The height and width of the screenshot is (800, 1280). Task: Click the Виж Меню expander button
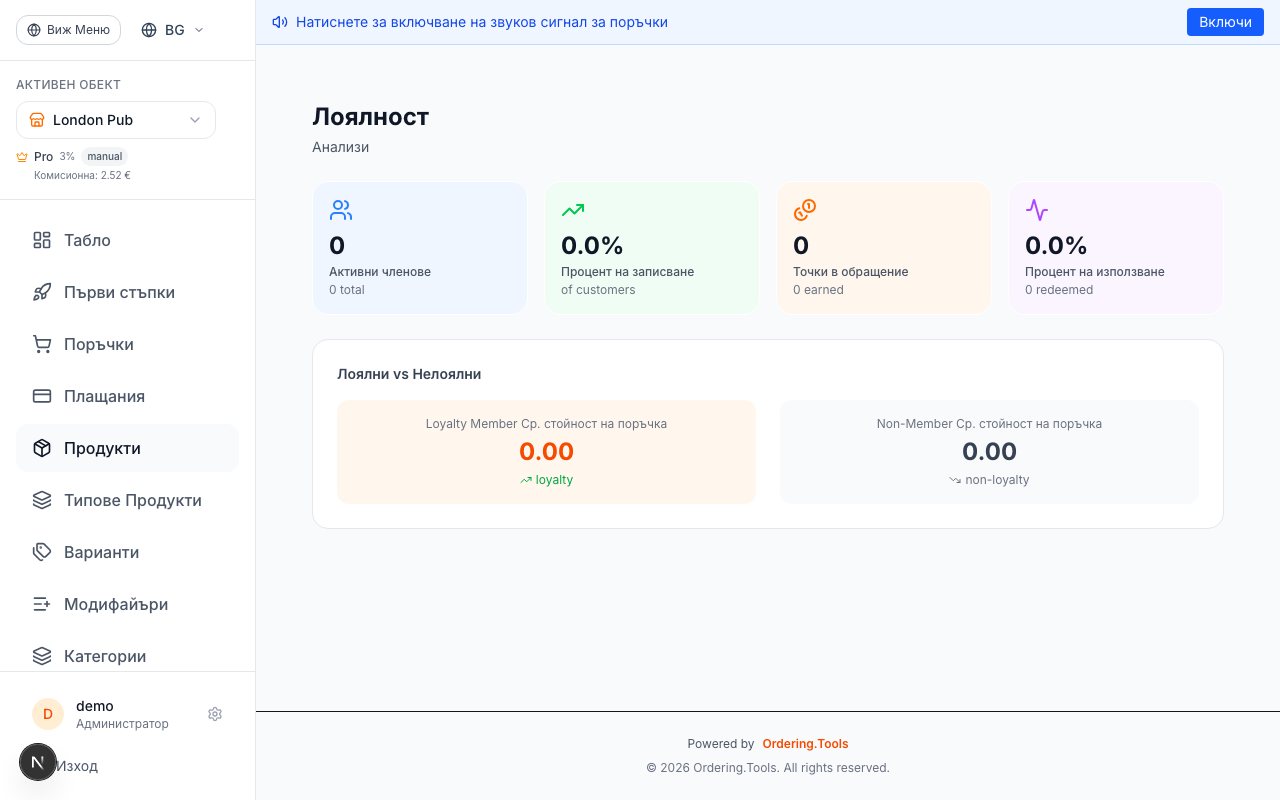[68, 29]
